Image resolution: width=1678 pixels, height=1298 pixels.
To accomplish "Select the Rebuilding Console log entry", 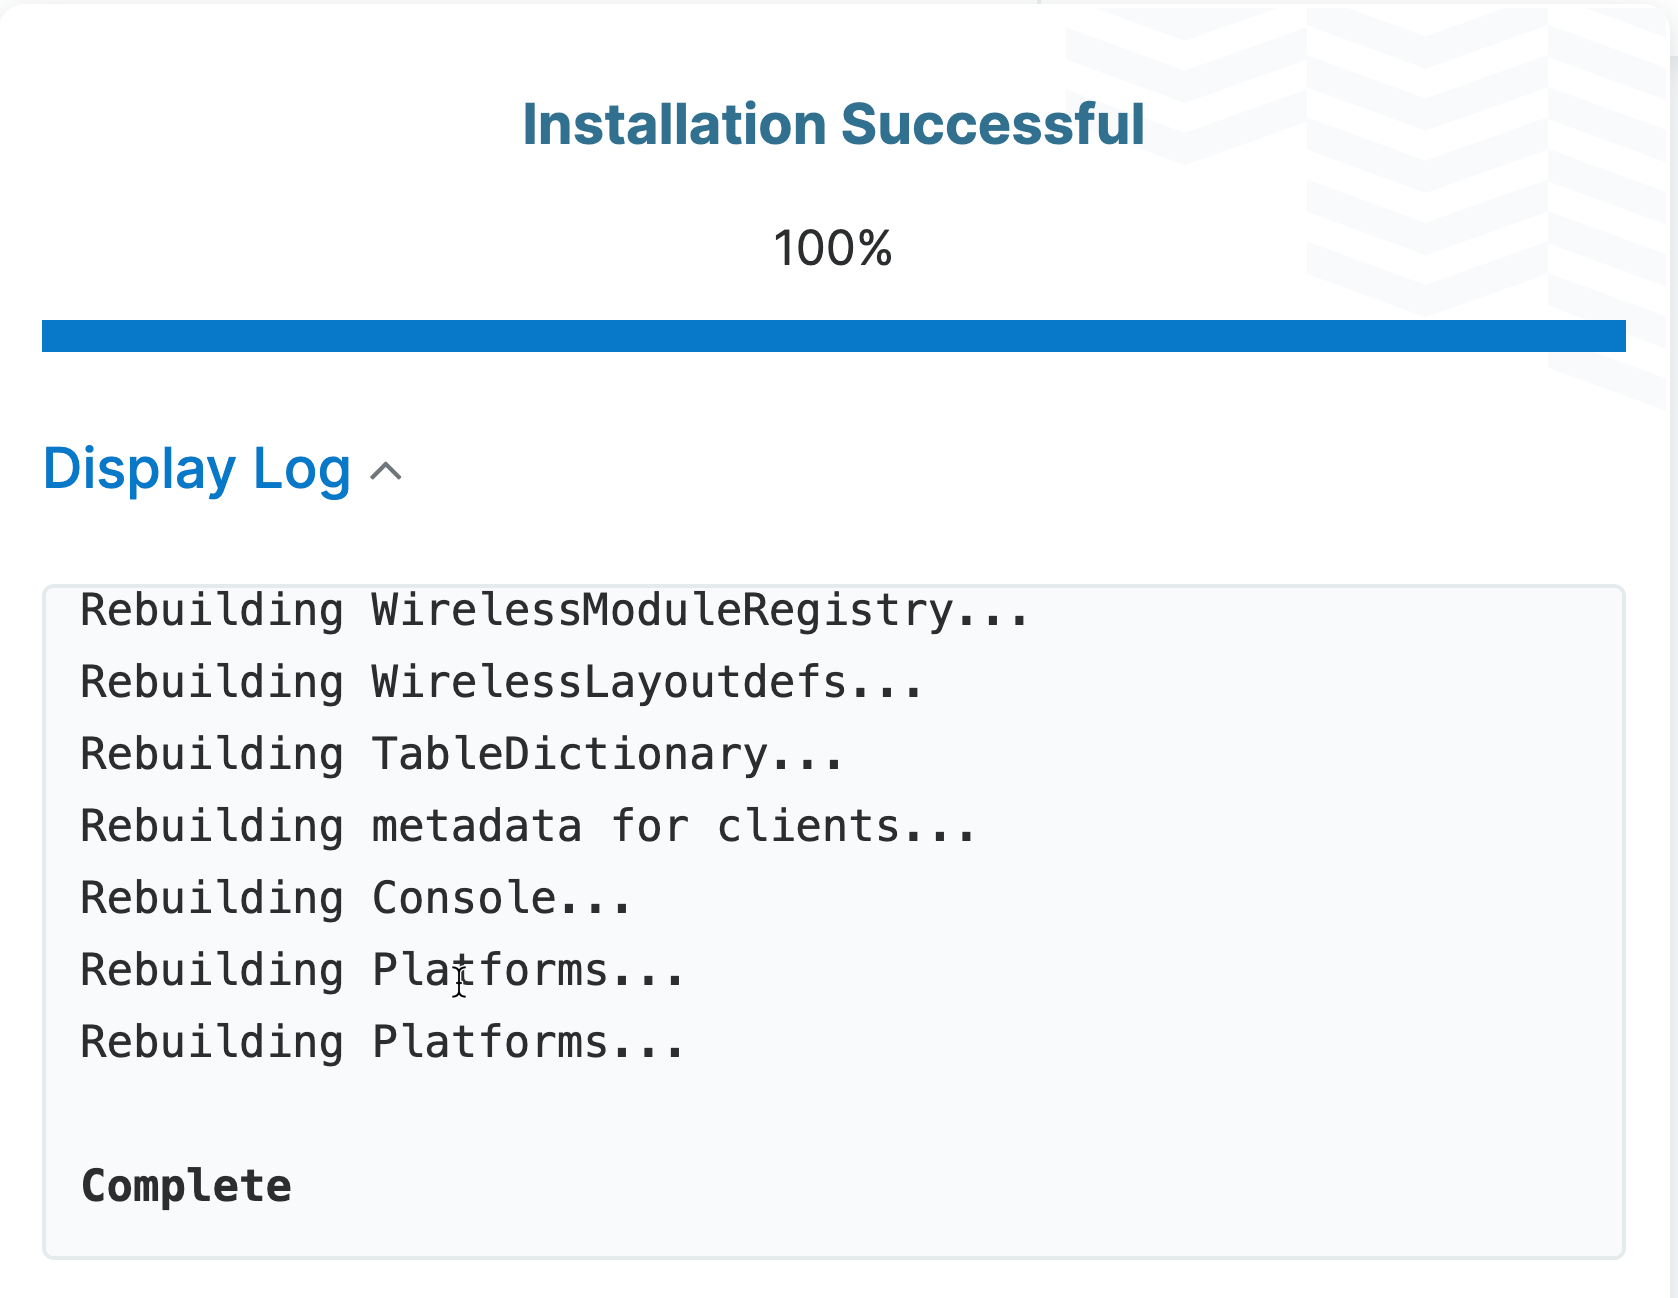I will click(355, 898).
